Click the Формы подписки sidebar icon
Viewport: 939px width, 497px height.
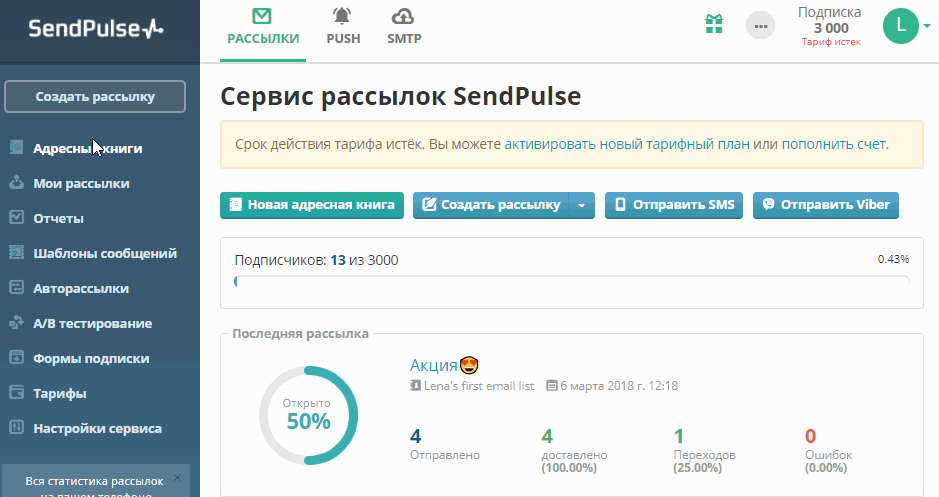point(17,357)
